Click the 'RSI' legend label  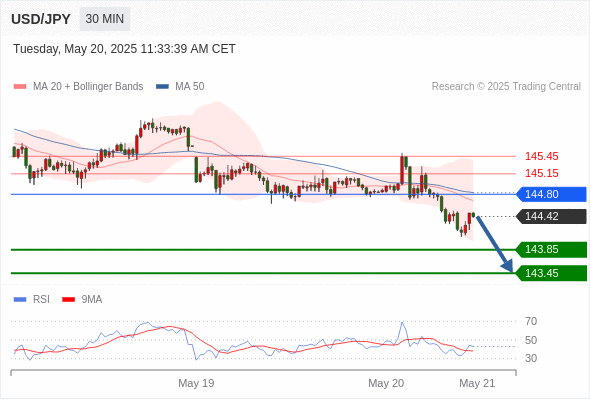pyautogui.click(x=41, y=300)
